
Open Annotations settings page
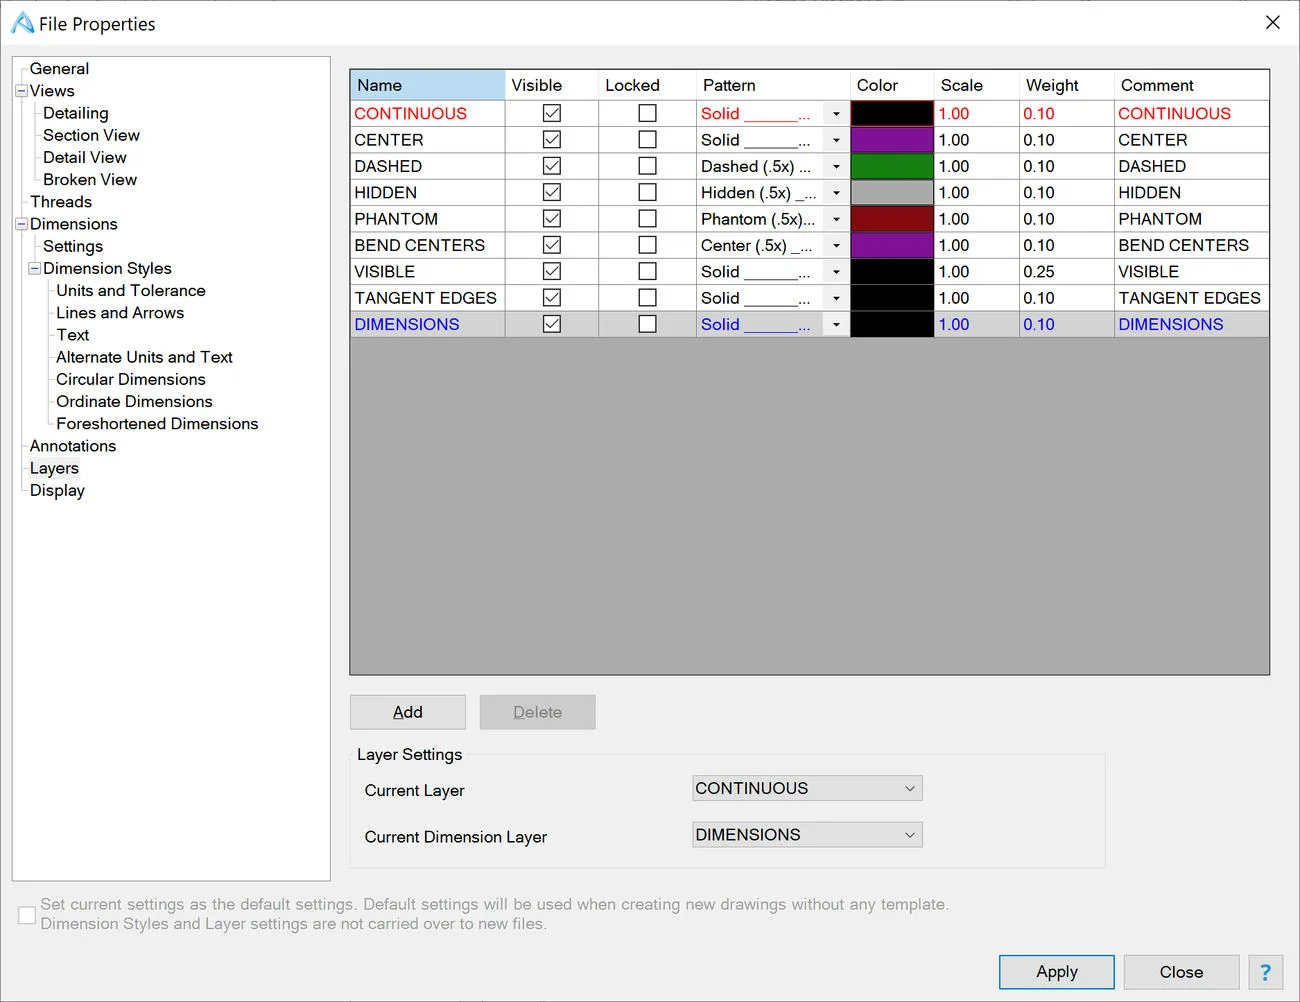tap(73, 446)
